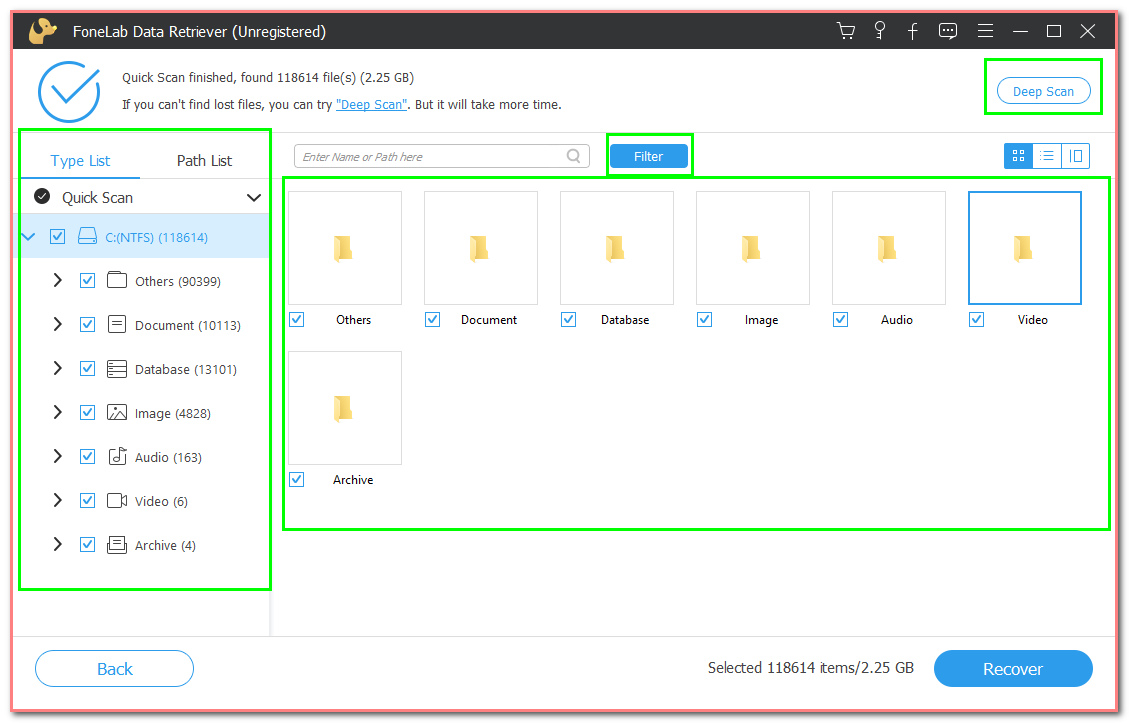Switch to the Type List tab
Viewport: 1129px width, 723px height.
80,161
